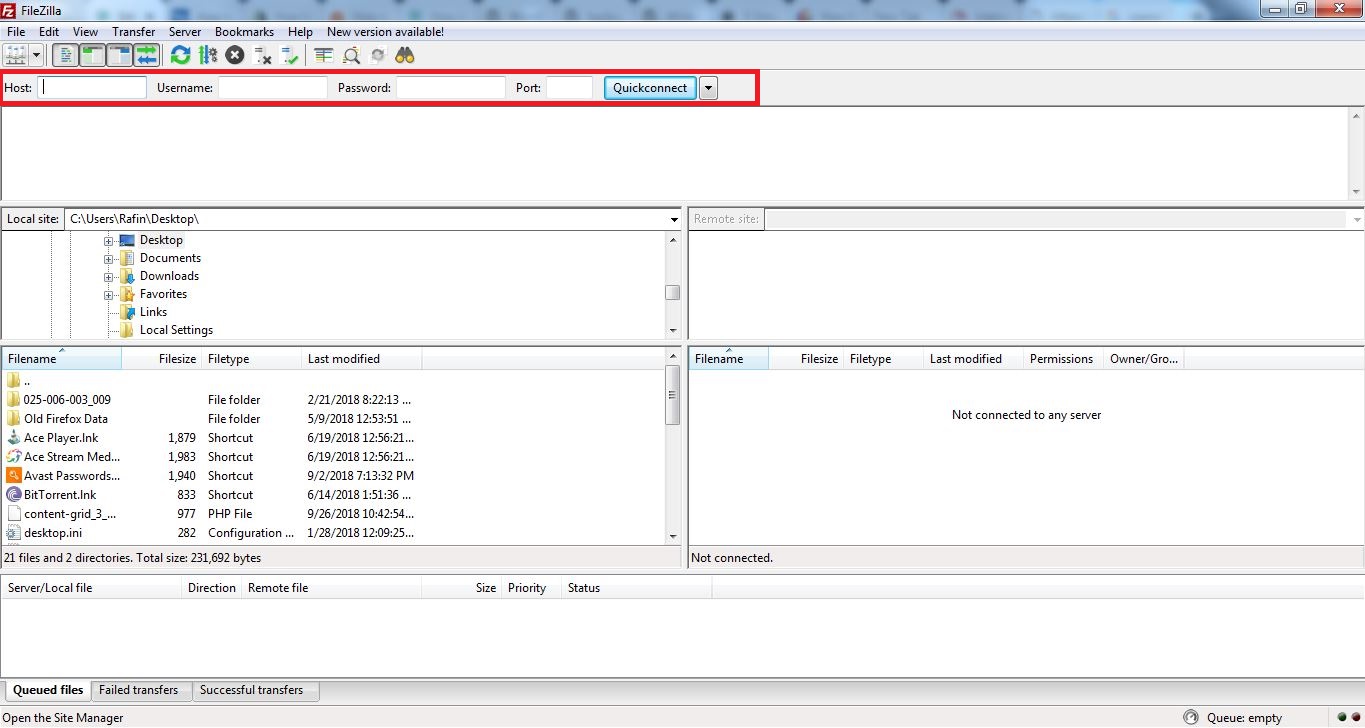Click the Disconnect from server icon

pyautogui.click(x=263, y=55)
